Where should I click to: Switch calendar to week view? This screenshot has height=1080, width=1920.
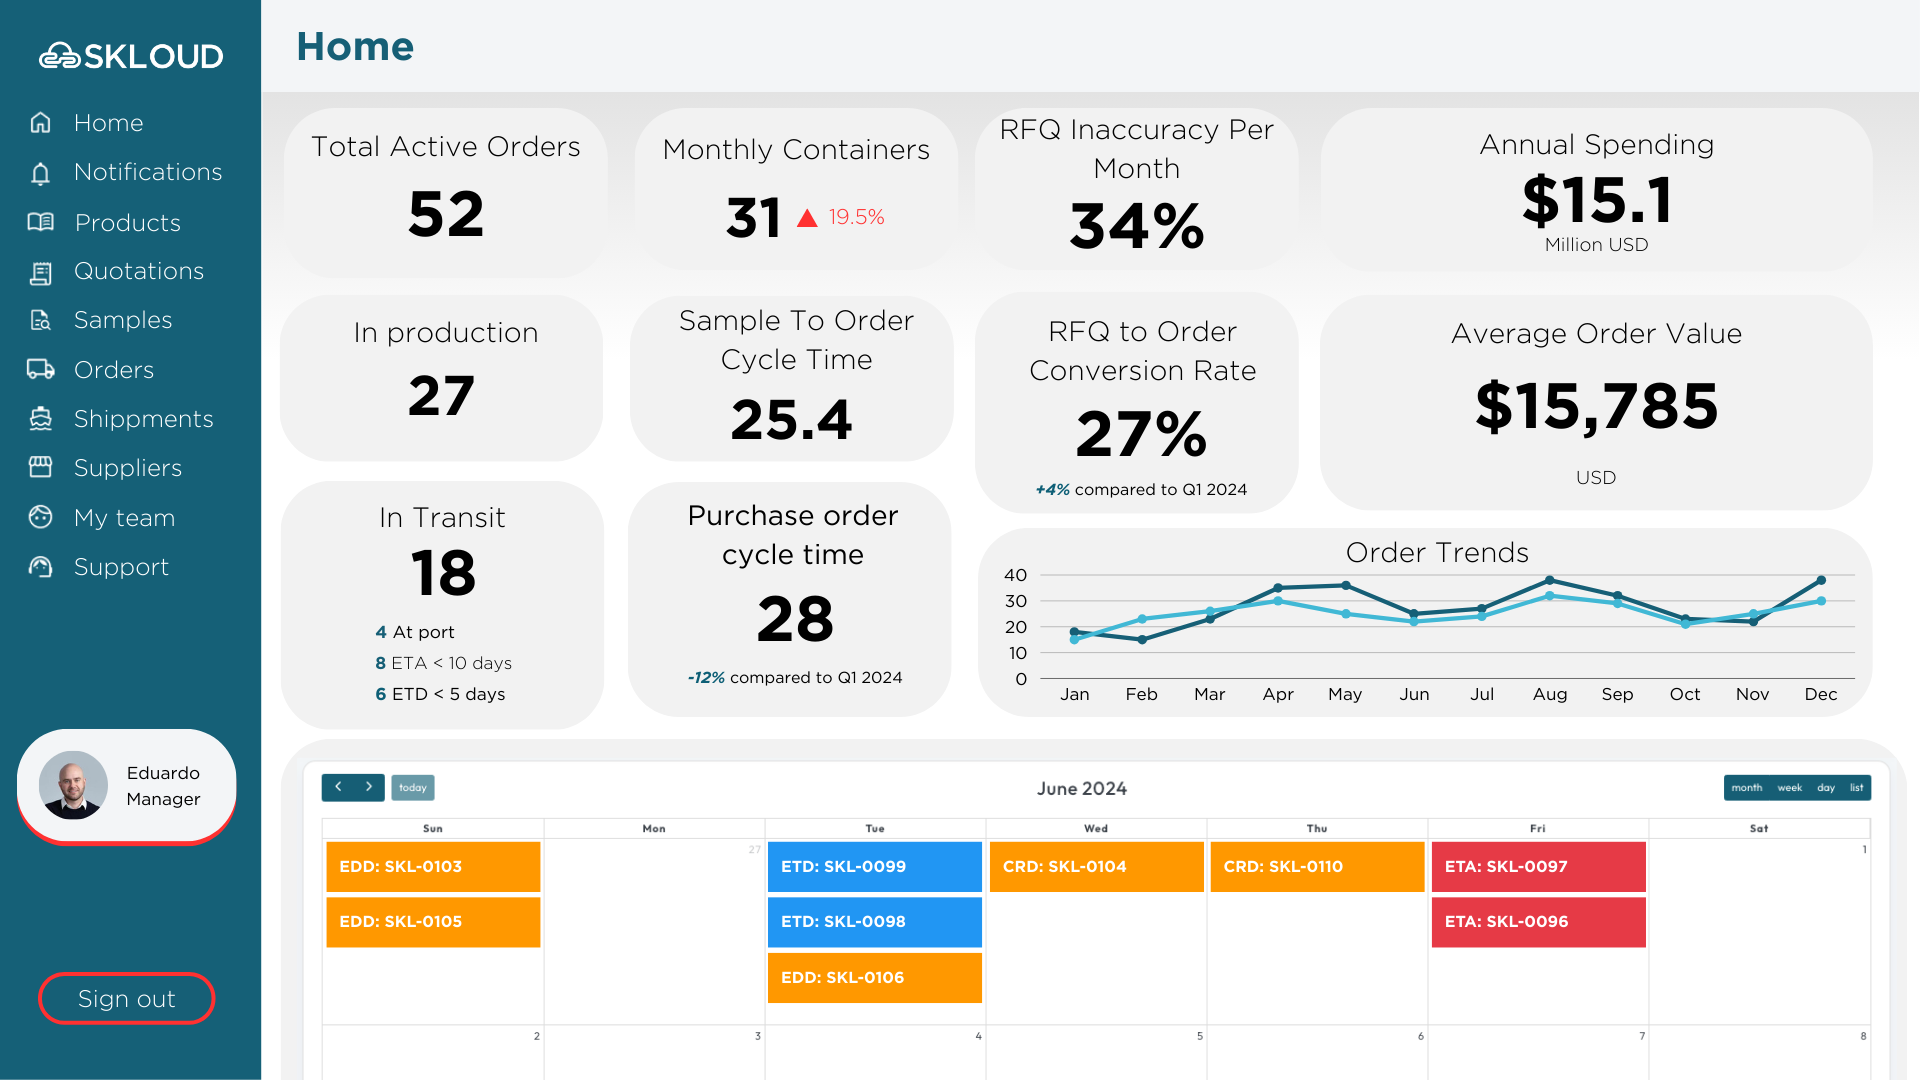point(1790,788)
